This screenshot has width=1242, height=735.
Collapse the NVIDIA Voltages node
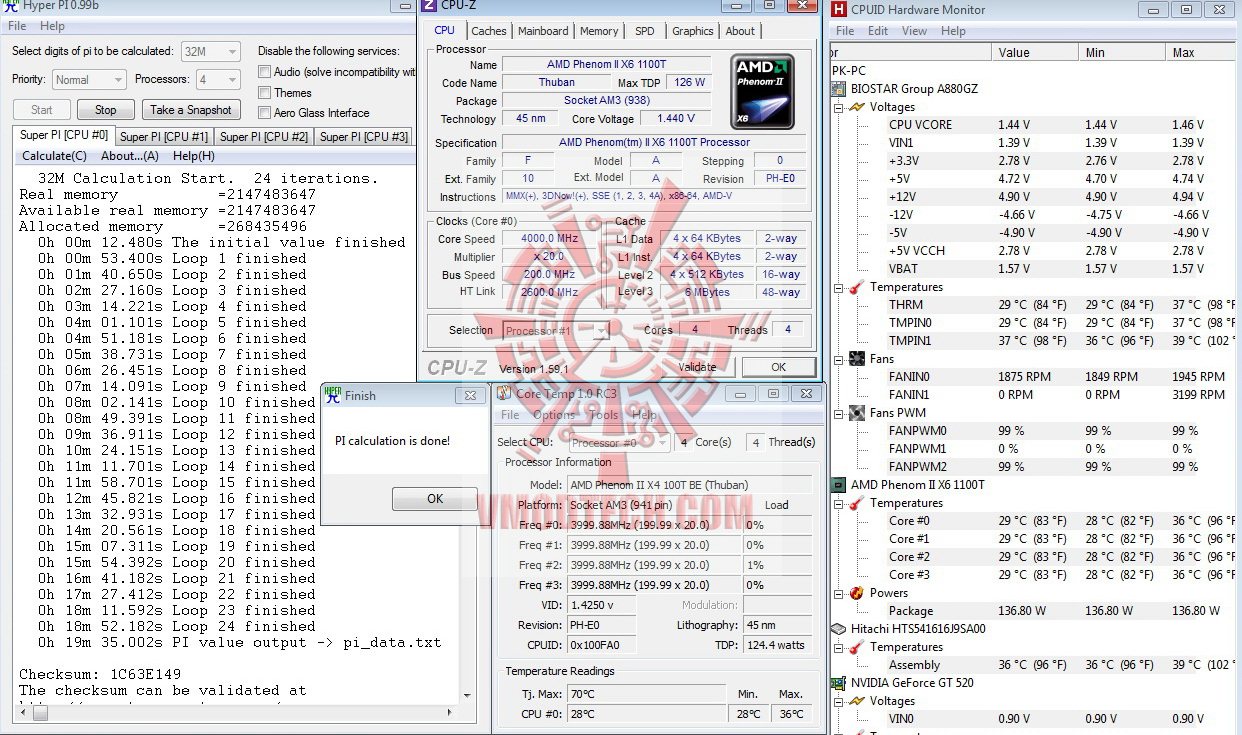pyautogui.click(x=838, y=701)
